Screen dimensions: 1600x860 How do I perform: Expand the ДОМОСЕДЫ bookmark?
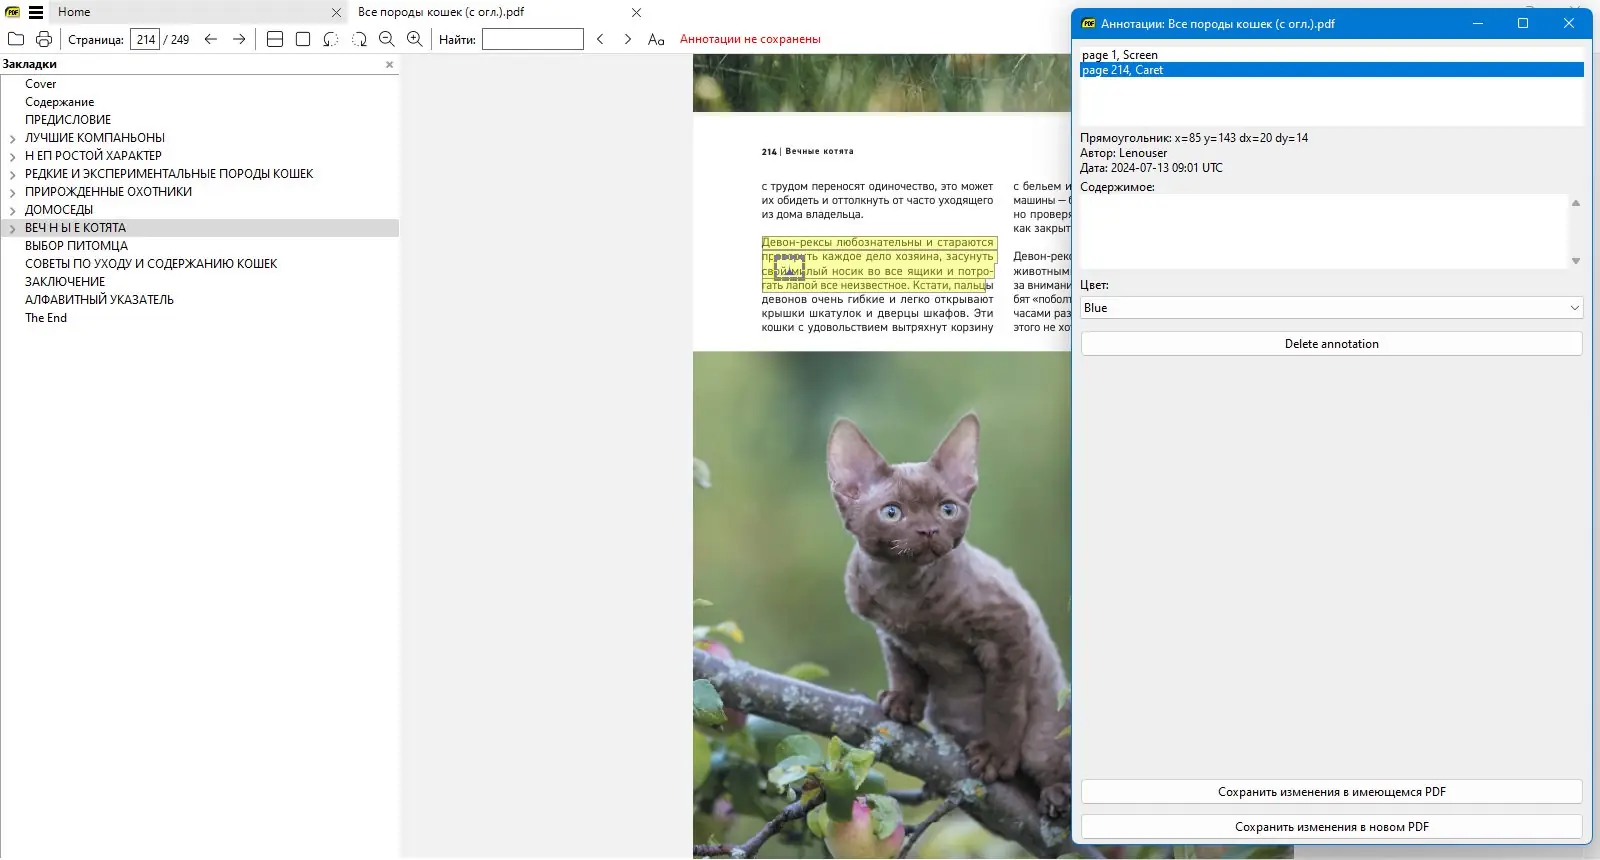point(13,211)
